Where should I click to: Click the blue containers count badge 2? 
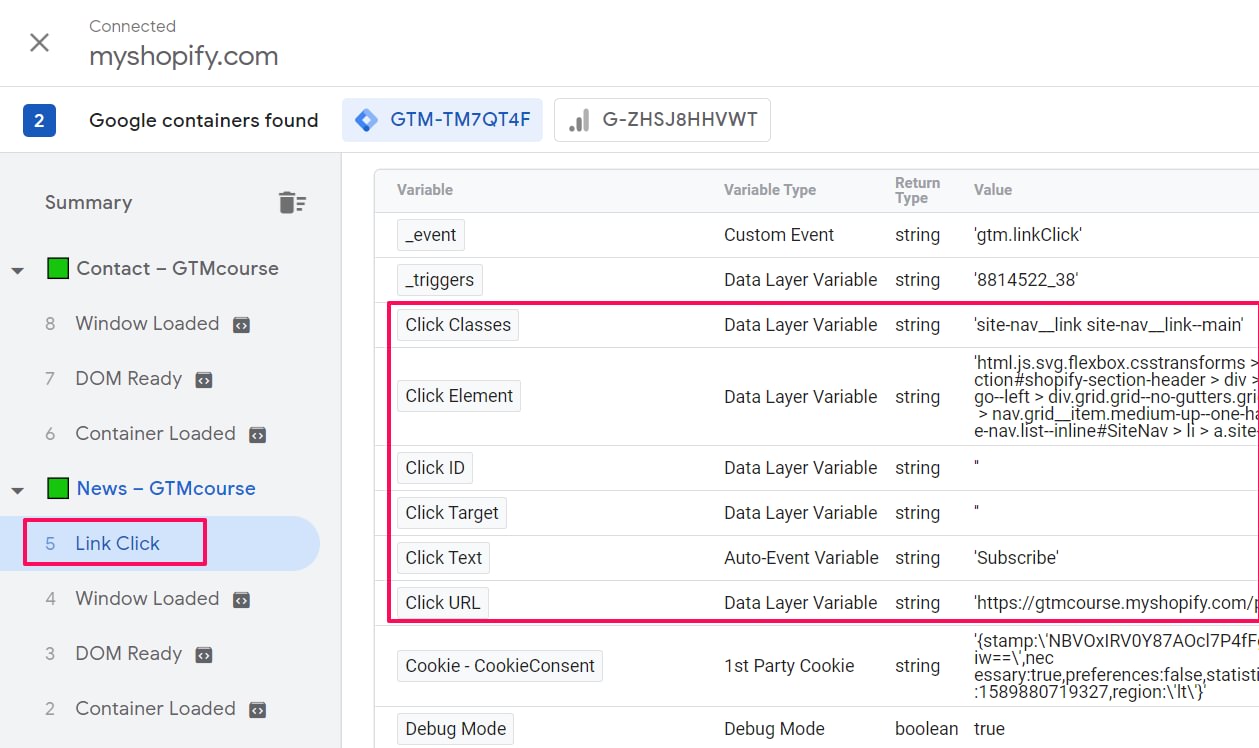tap(39, 121)
